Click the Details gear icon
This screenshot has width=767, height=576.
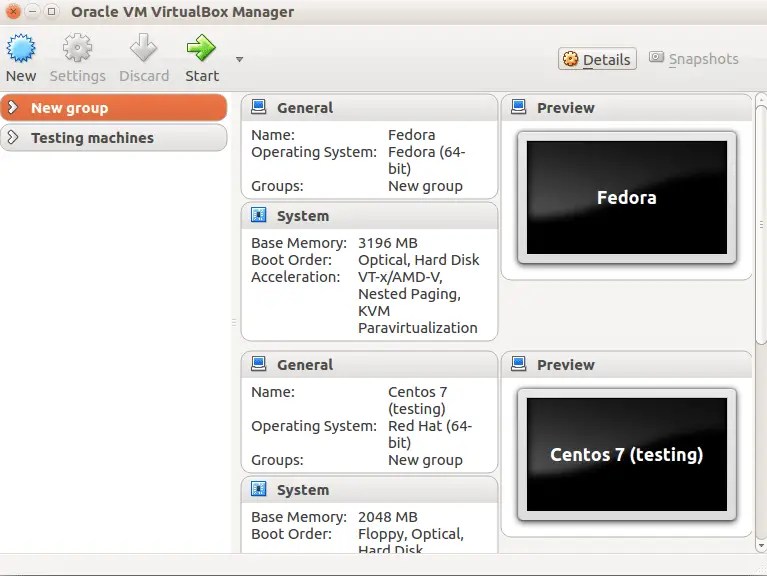click(x=570, y=59)
